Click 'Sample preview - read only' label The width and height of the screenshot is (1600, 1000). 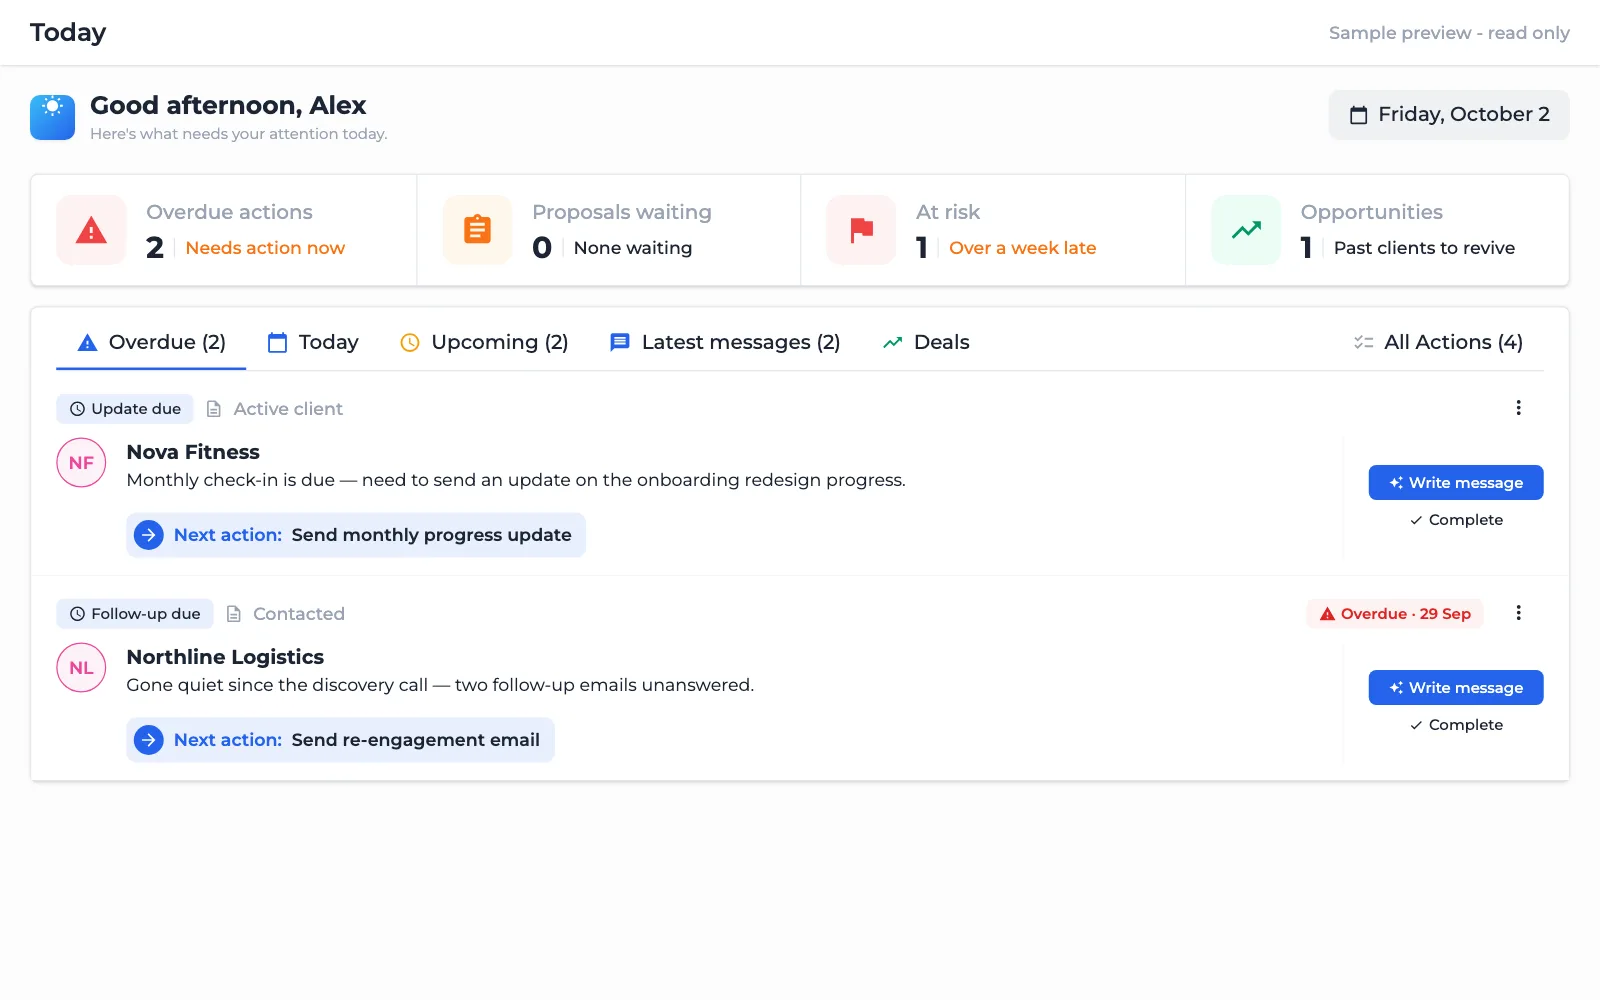click(1449, 33)
